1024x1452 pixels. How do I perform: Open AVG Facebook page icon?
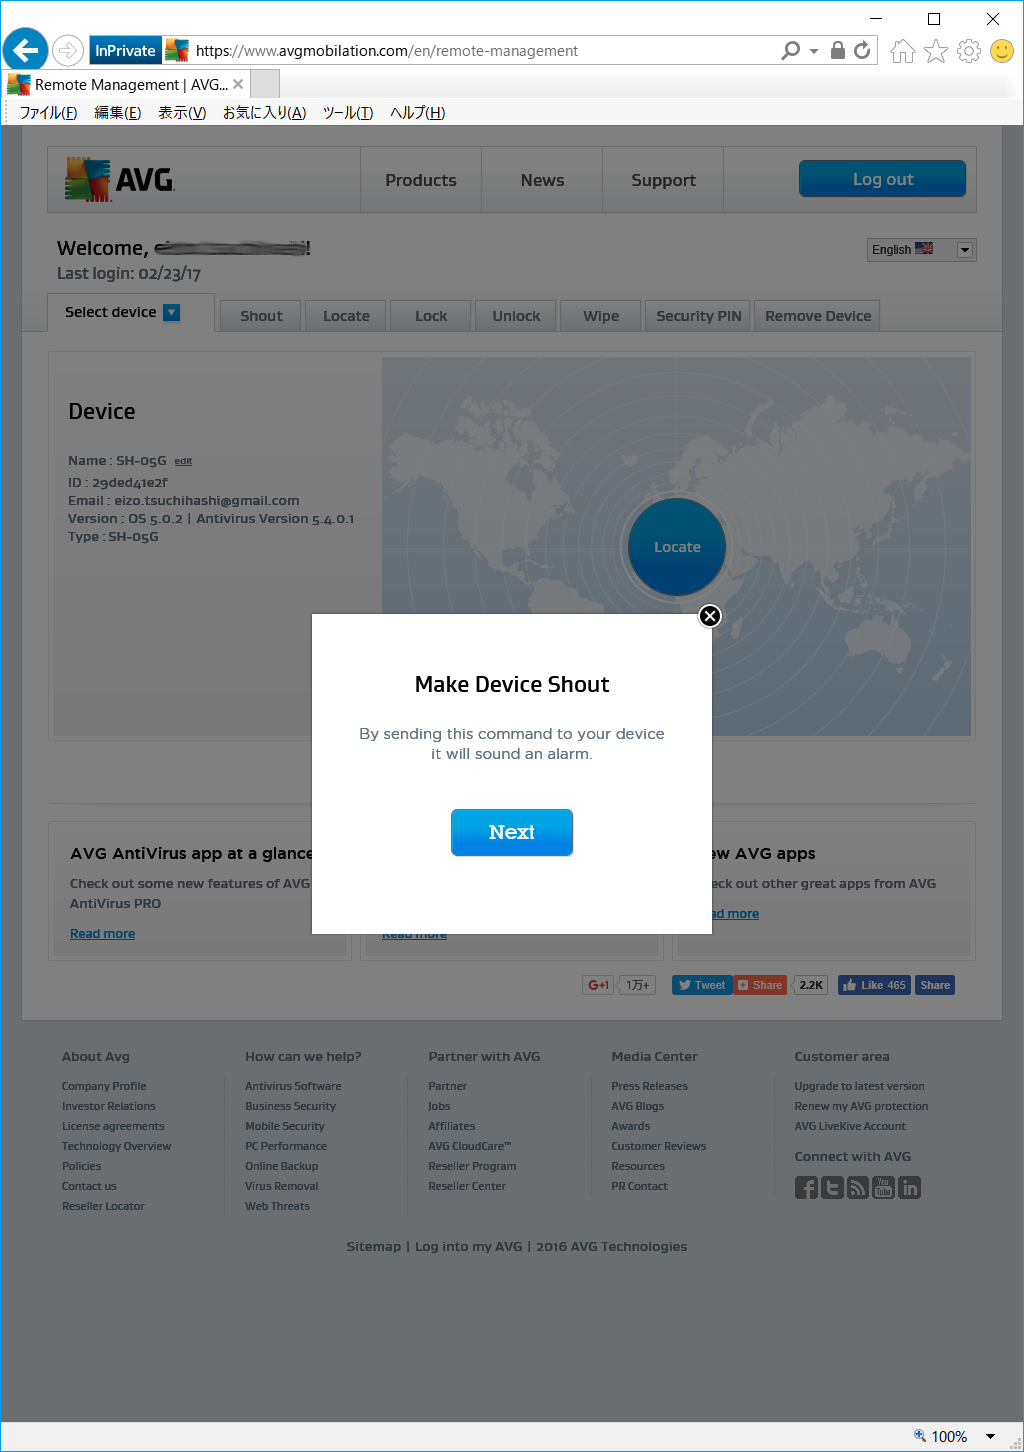click(806, 1187)
